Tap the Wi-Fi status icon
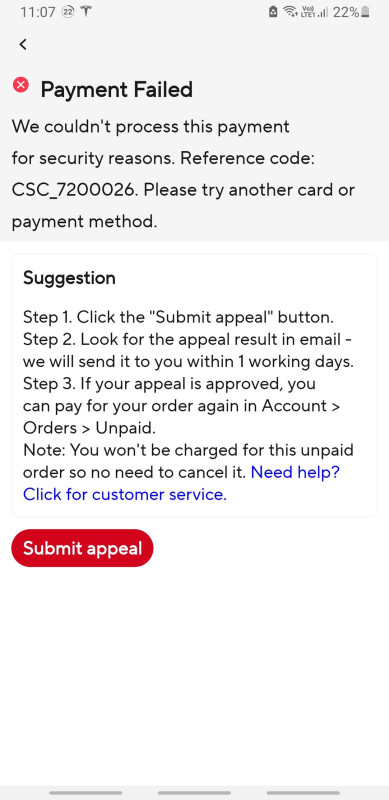389x800 pixels. 290,12
